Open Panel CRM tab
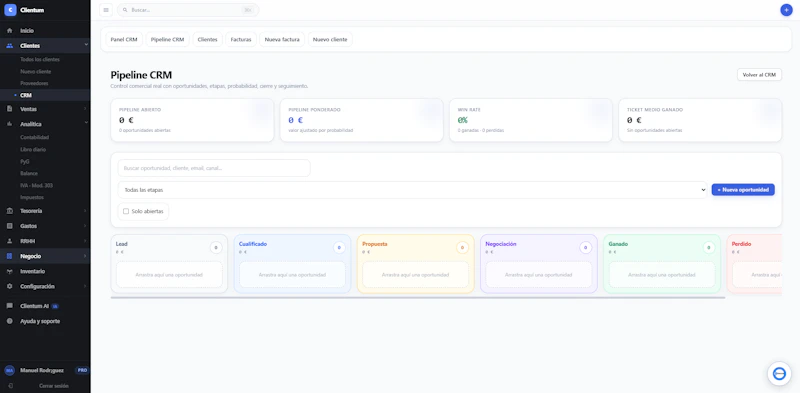The image size is (800, 393). [124, 39]
